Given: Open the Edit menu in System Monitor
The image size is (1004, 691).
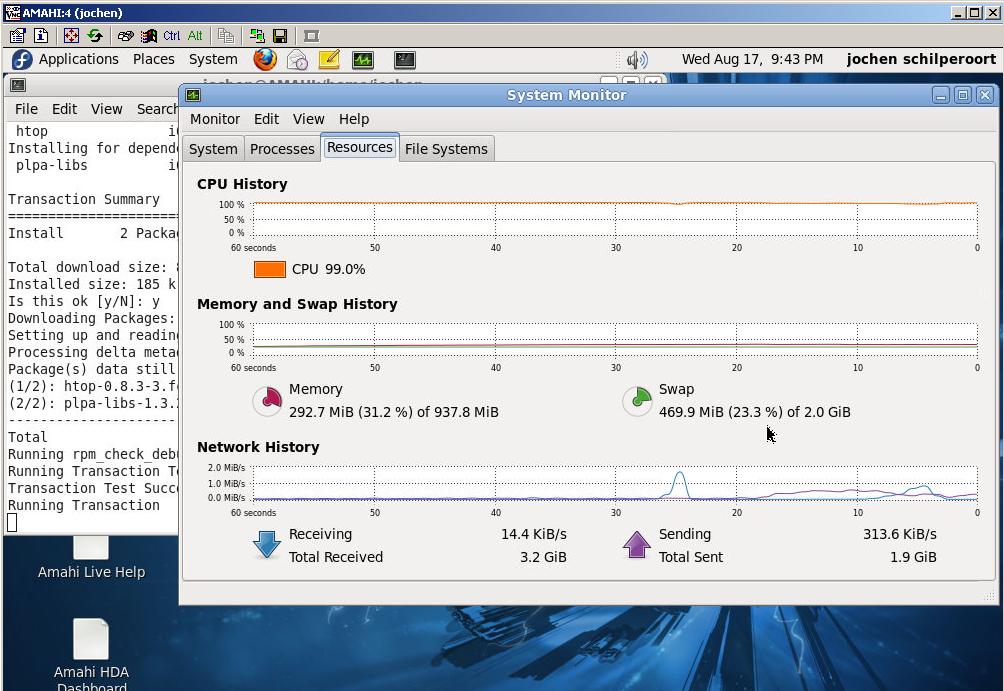Looking at the screenshot, I should 266,119.
